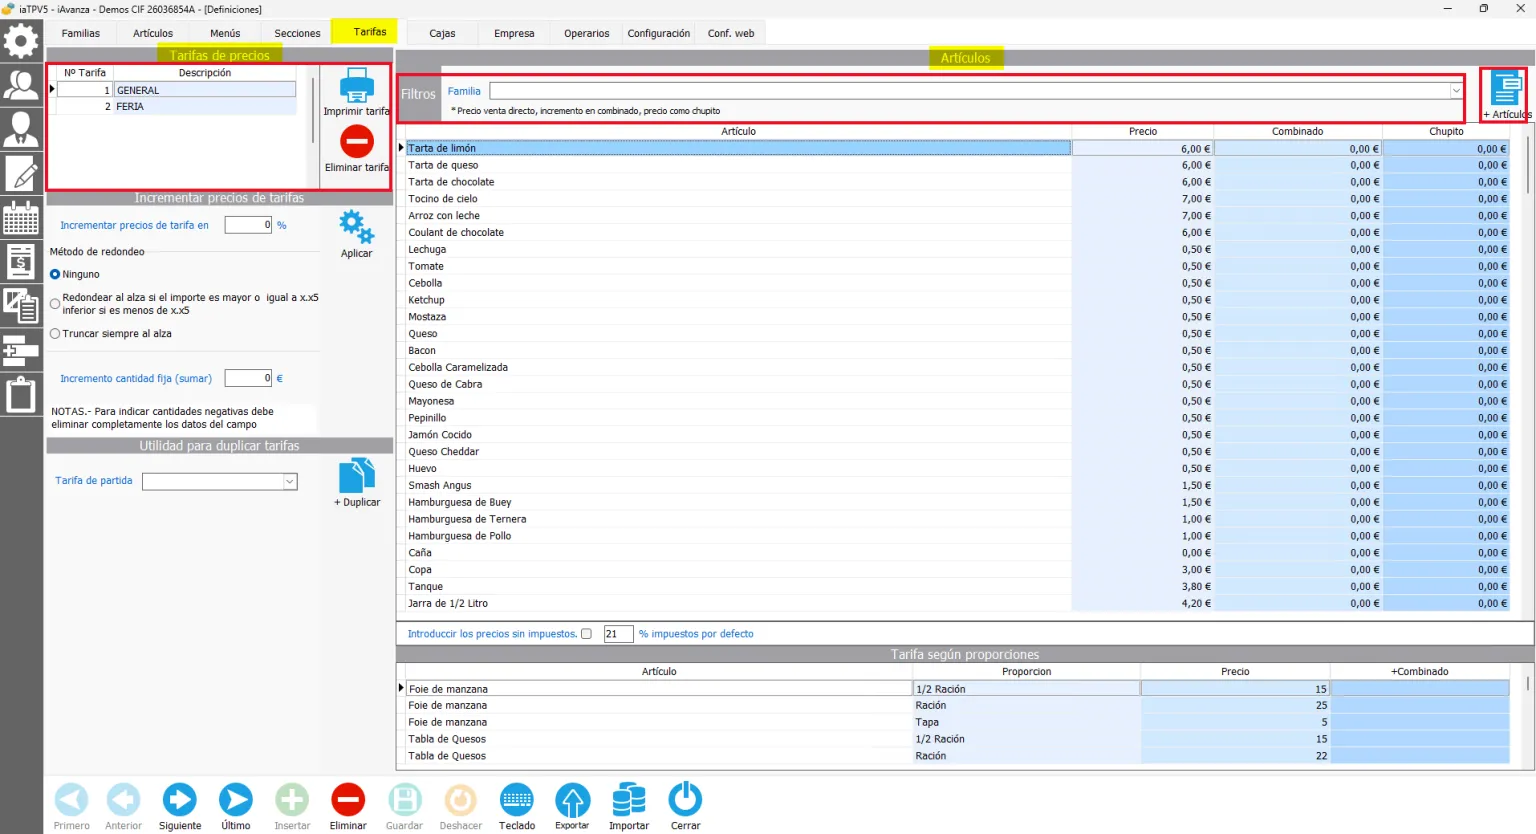This screenshot has width=1536, height=834.
Task: Click the Incrementar precios percentage field
Action: [x=248, y=225]
